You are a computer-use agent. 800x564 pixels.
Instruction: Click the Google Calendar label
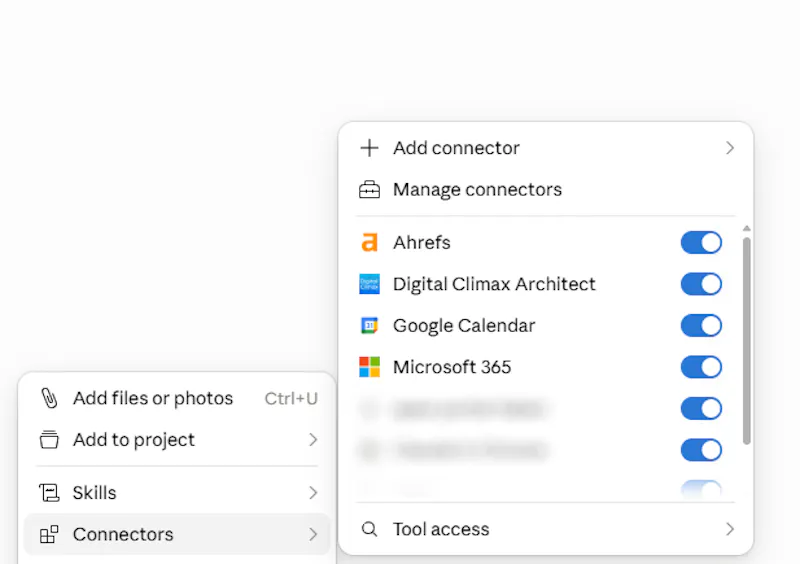(x=464, y=326)
